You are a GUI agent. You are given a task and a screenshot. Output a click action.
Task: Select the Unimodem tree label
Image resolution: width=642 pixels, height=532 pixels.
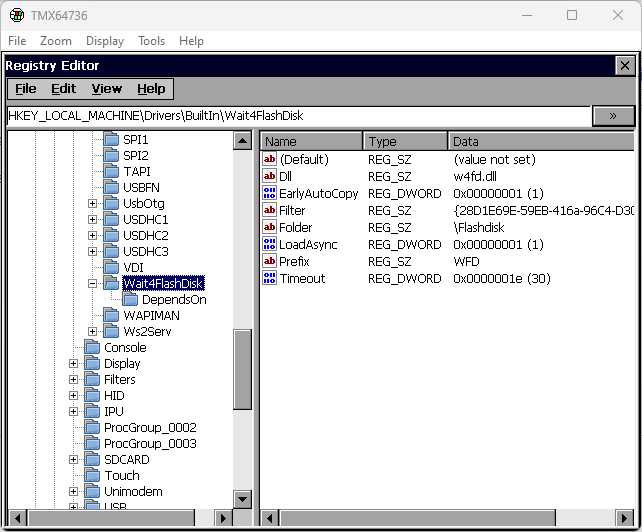pyautogui.click(x=133, y=491)
